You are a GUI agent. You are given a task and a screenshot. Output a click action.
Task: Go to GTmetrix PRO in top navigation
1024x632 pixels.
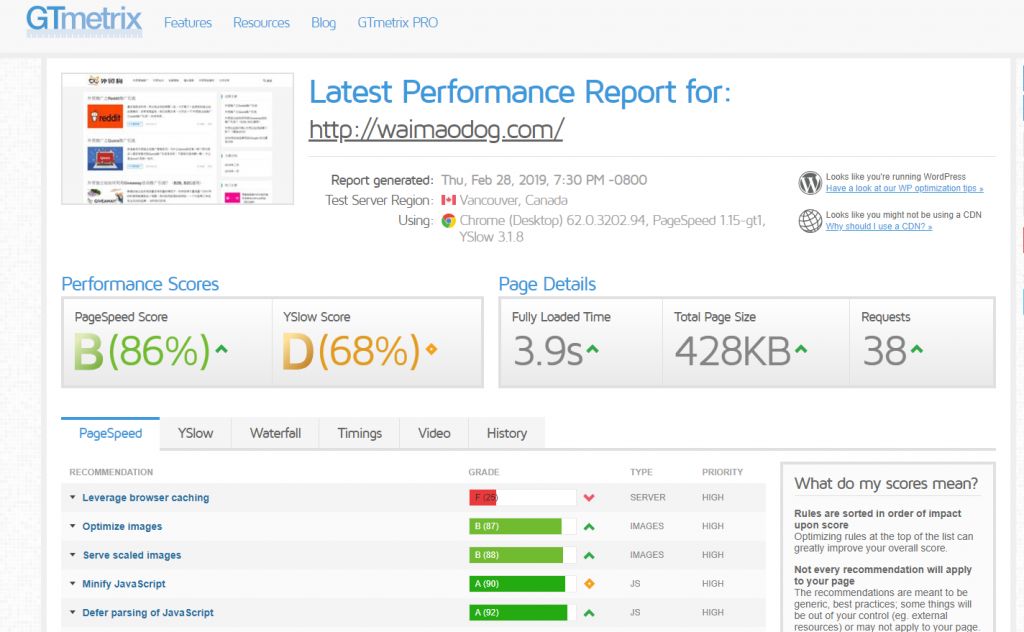[x=397, y=22]
